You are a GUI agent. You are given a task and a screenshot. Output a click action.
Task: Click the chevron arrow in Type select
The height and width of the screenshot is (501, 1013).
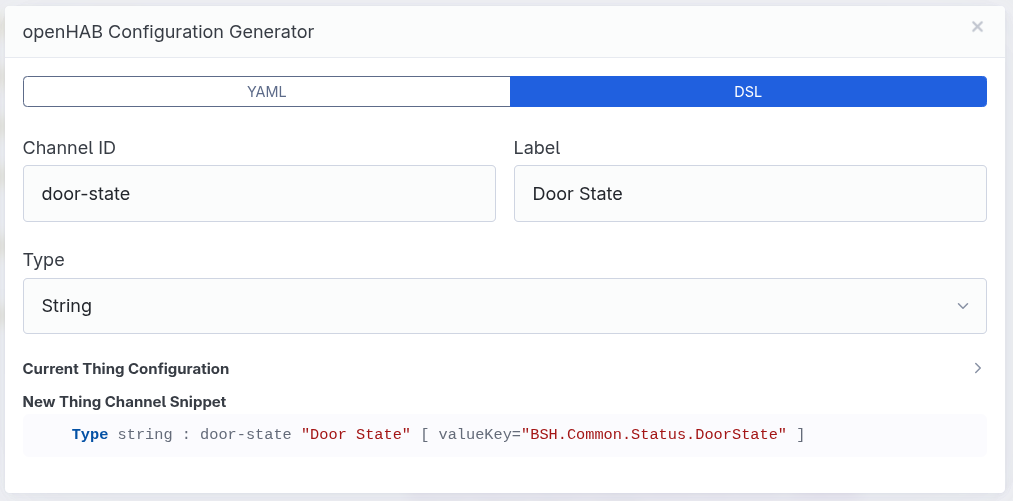click(x=962, y=306)
